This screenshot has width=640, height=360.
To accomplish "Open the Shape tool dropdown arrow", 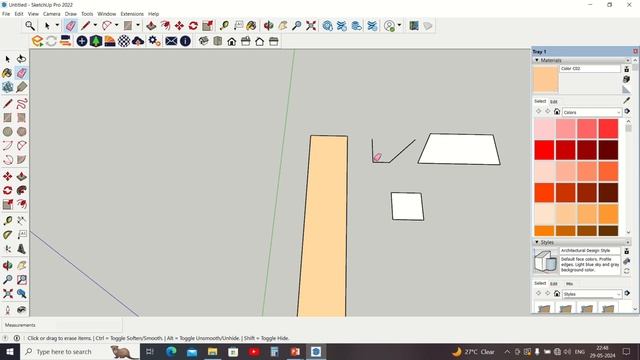I will pos(138,25).
